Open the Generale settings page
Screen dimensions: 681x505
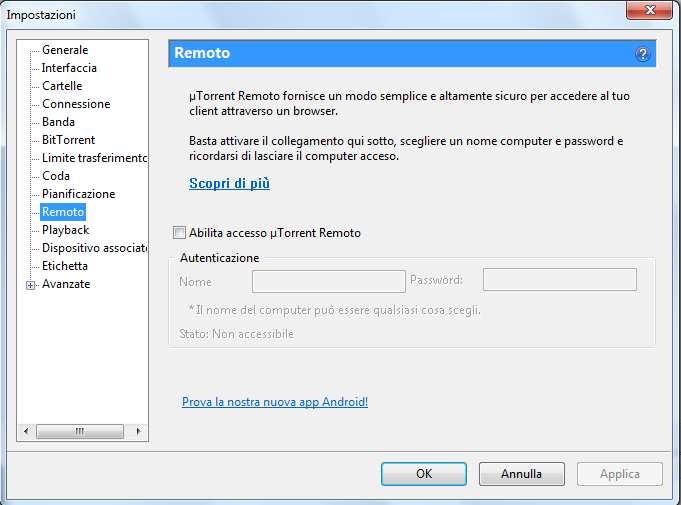coord(65,50)
